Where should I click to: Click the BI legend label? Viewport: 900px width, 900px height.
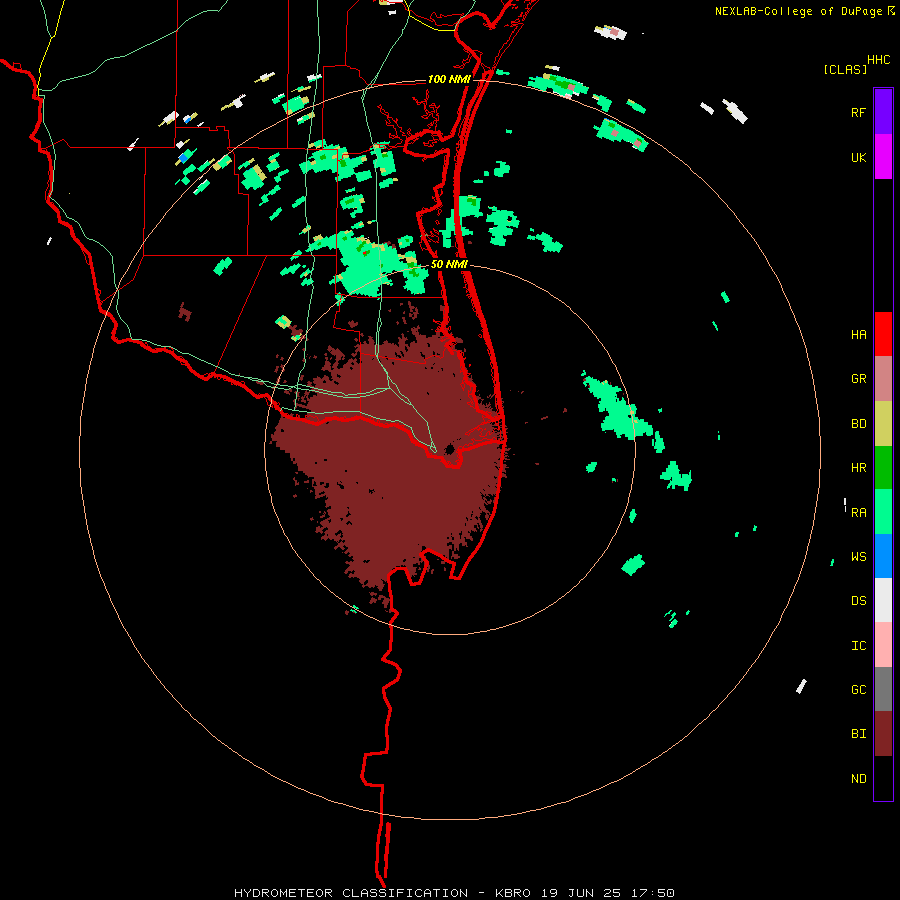858,734
